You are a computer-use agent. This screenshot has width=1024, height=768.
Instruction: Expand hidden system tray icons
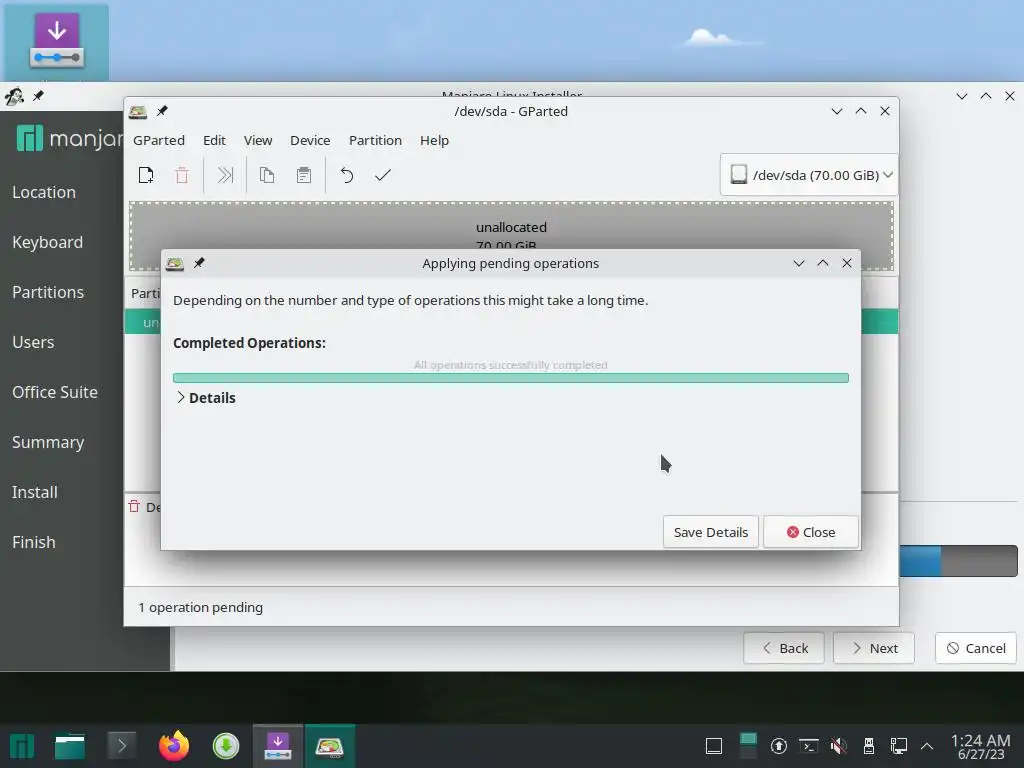927,746
